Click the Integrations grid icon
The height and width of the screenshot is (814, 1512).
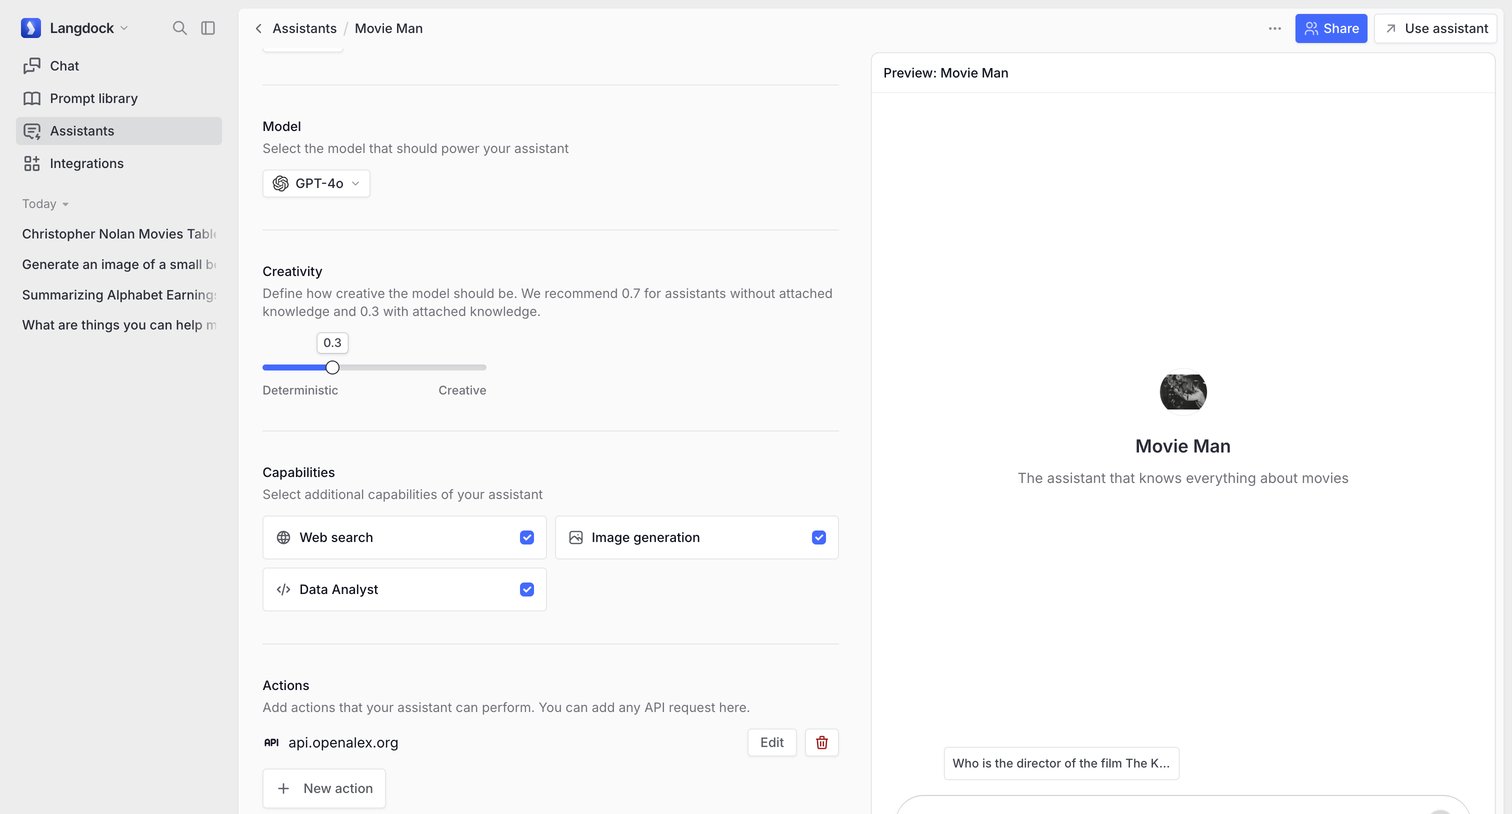point(32,164)
